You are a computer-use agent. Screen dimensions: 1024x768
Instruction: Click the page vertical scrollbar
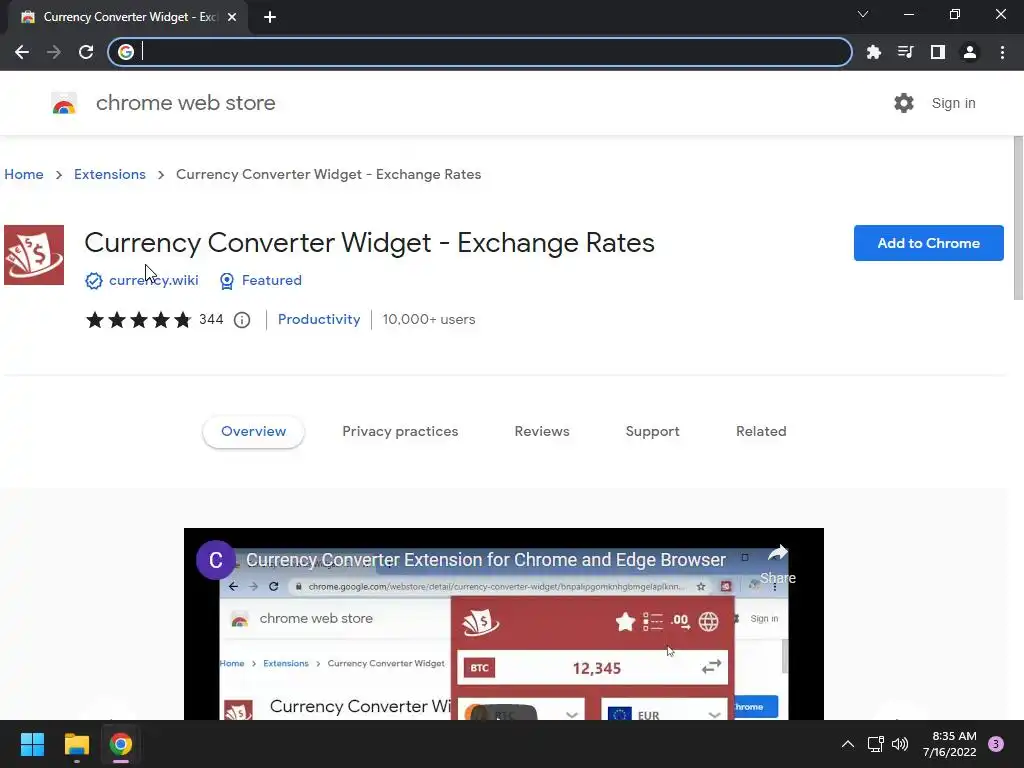1017,218
